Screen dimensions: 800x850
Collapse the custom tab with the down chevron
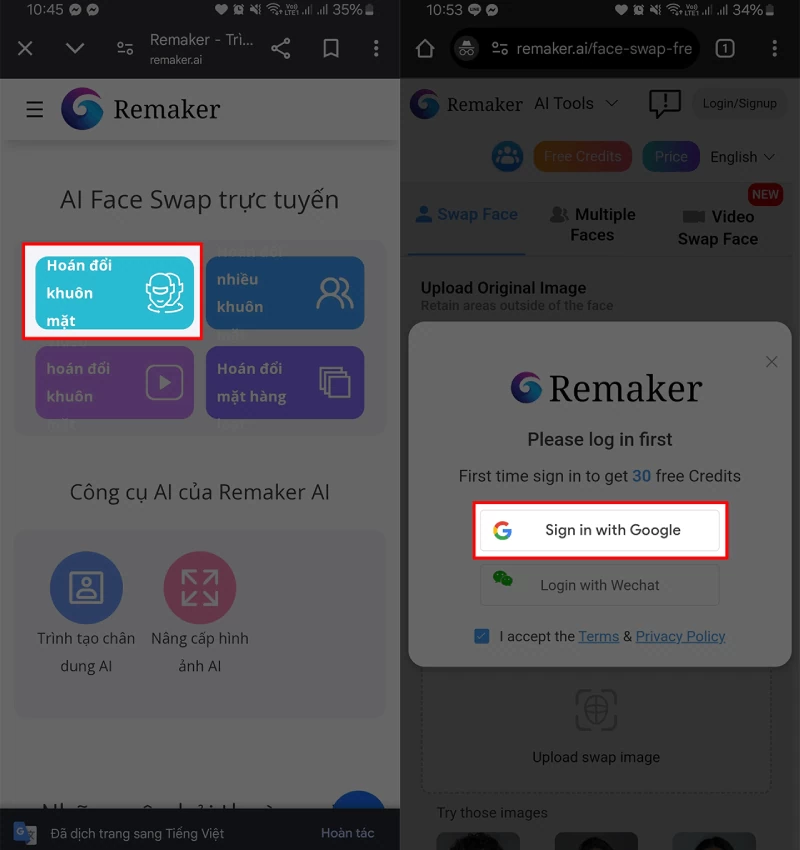click(x=75, y=49)
